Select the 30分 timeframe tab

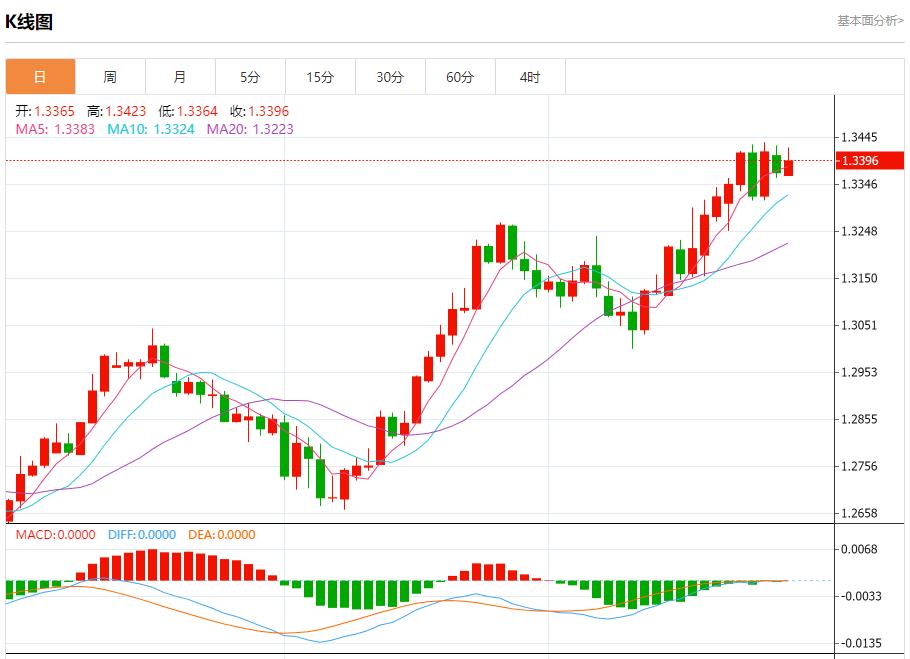tap(390, 77)
